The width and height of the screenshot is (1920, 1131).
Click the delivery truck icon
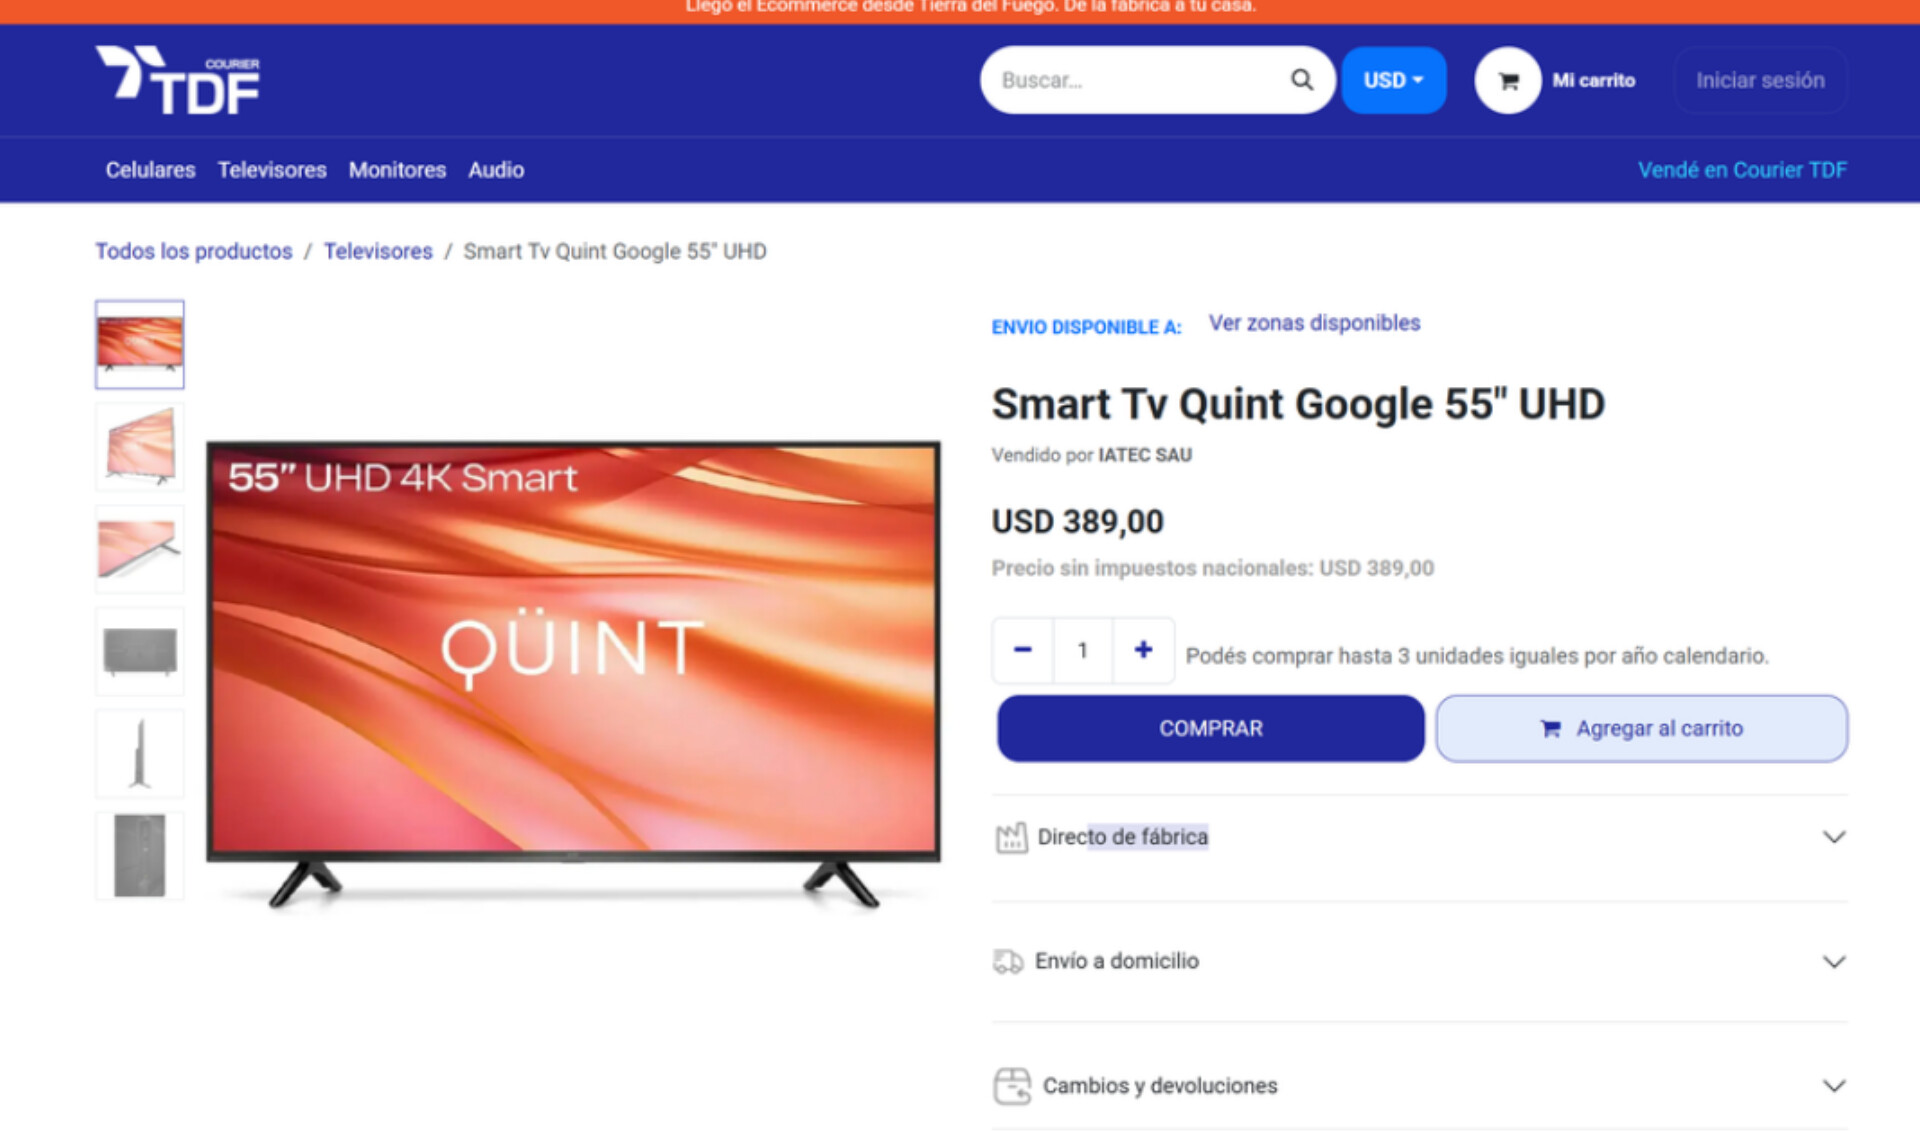1008,961
